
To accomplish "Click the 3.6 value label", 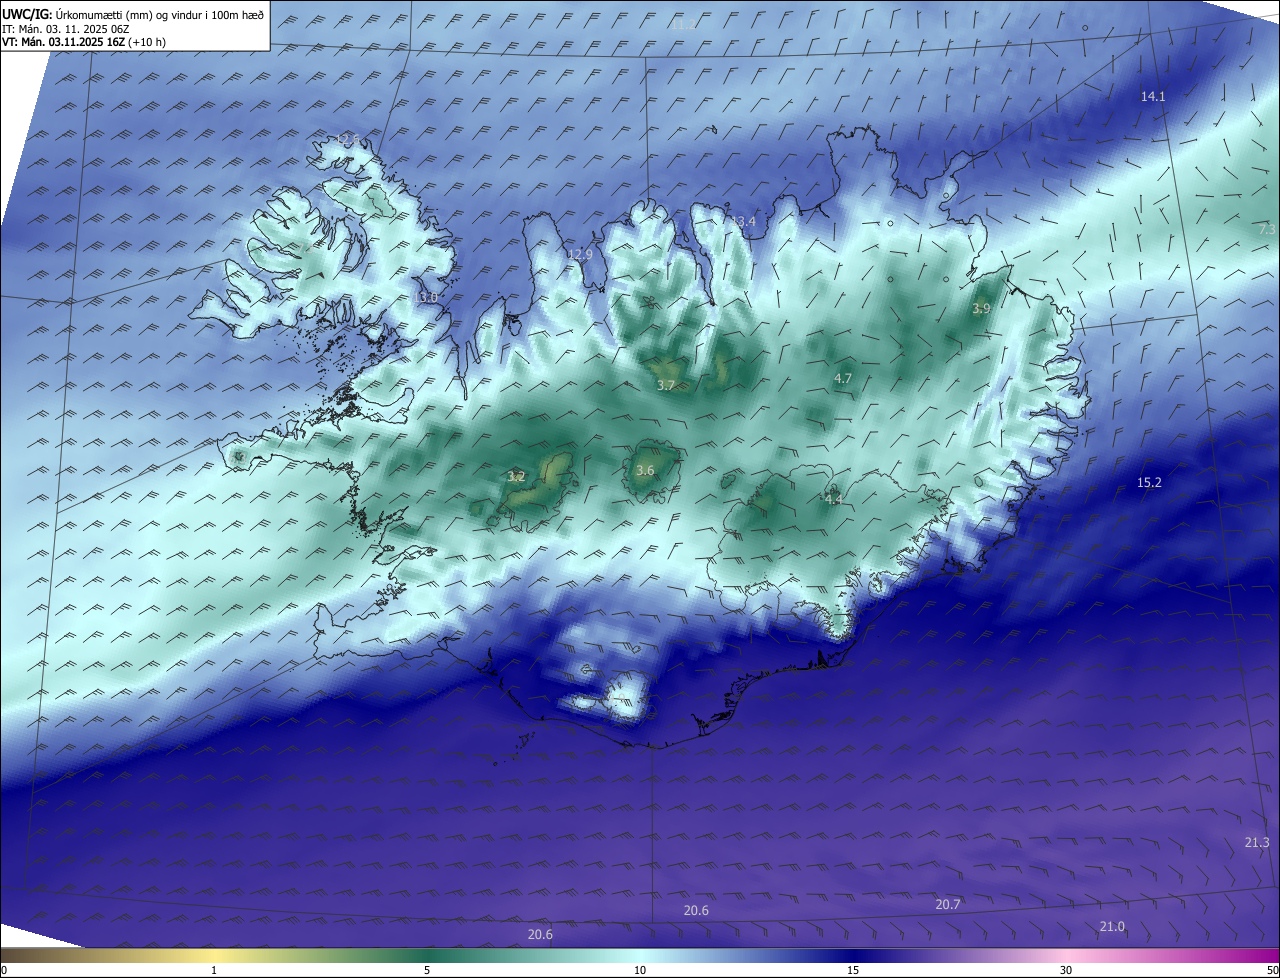I will pos(645,470).
